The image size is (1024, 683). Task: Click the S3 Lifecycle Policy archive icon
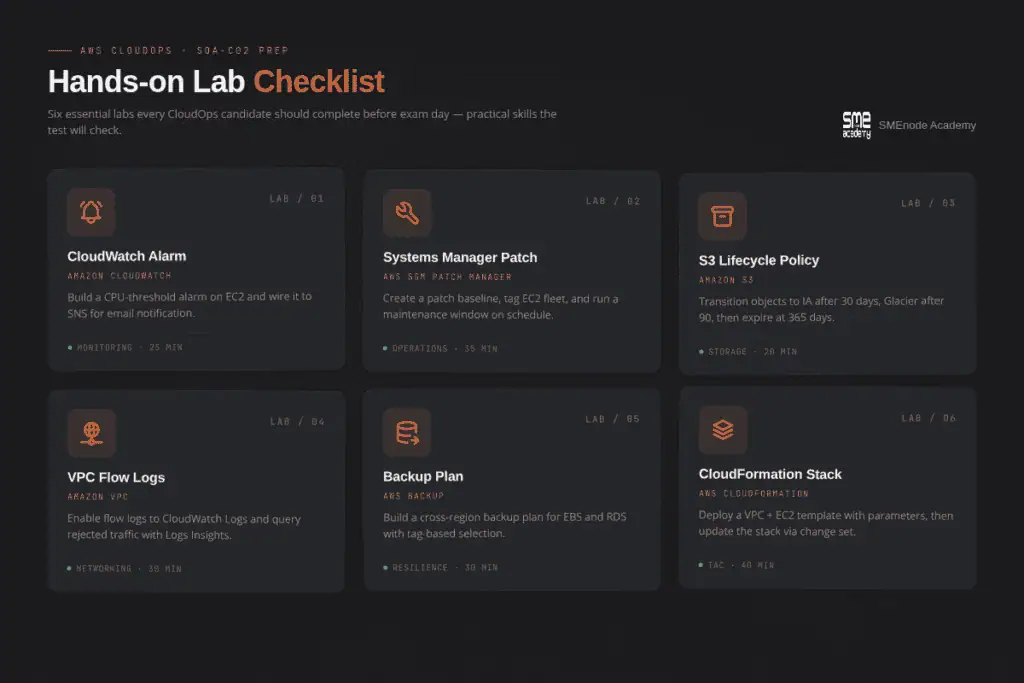click(722, 216)
